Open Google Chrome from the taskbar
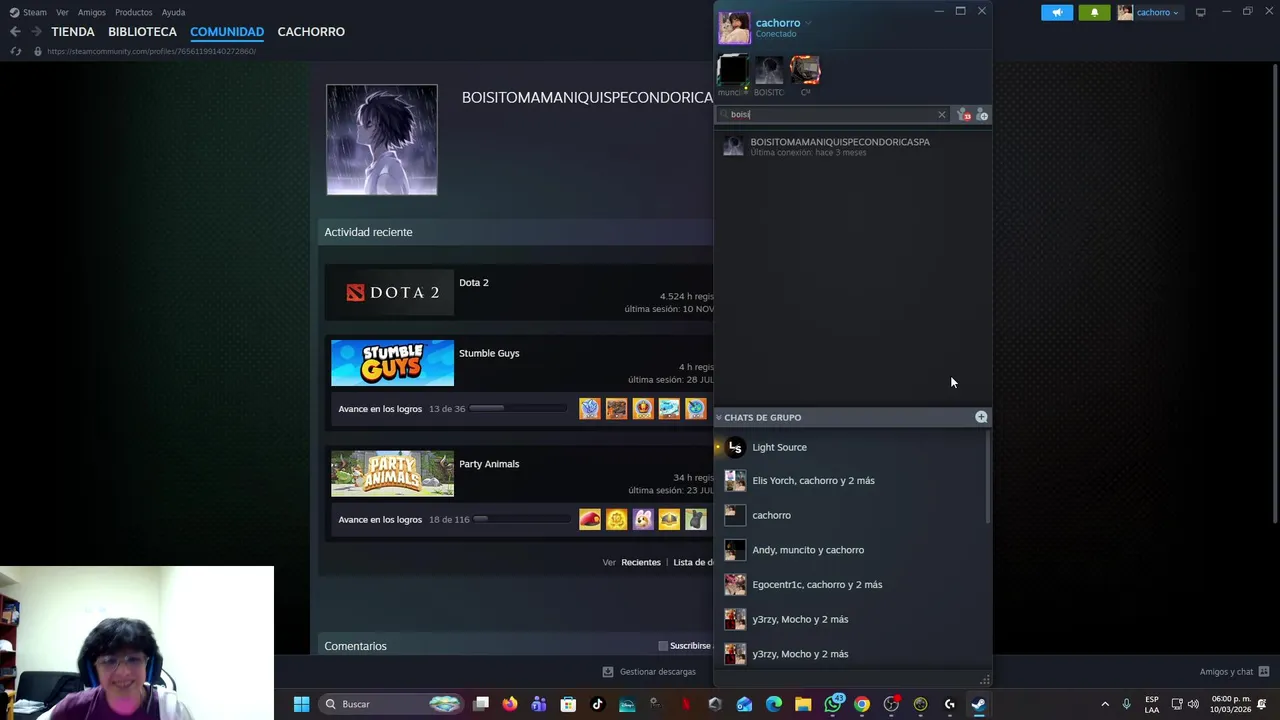The height and width of the screenshot is (720, 1280). point(862,704)
